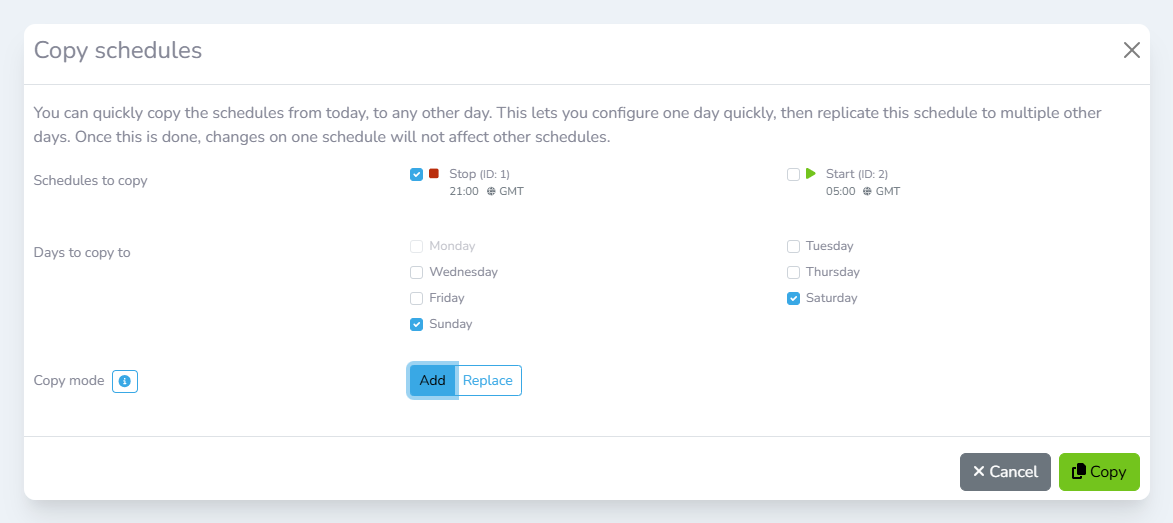1173x523 pixels.
Task: Tick the Wednesday checkbox
Action: click(417, 272)
